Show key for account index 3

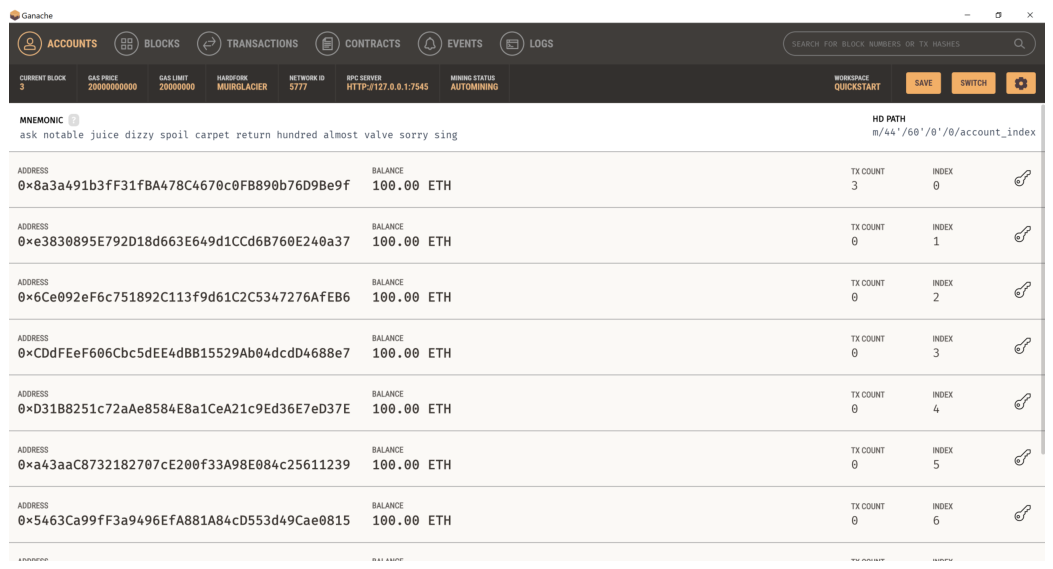click(1022, 346)
